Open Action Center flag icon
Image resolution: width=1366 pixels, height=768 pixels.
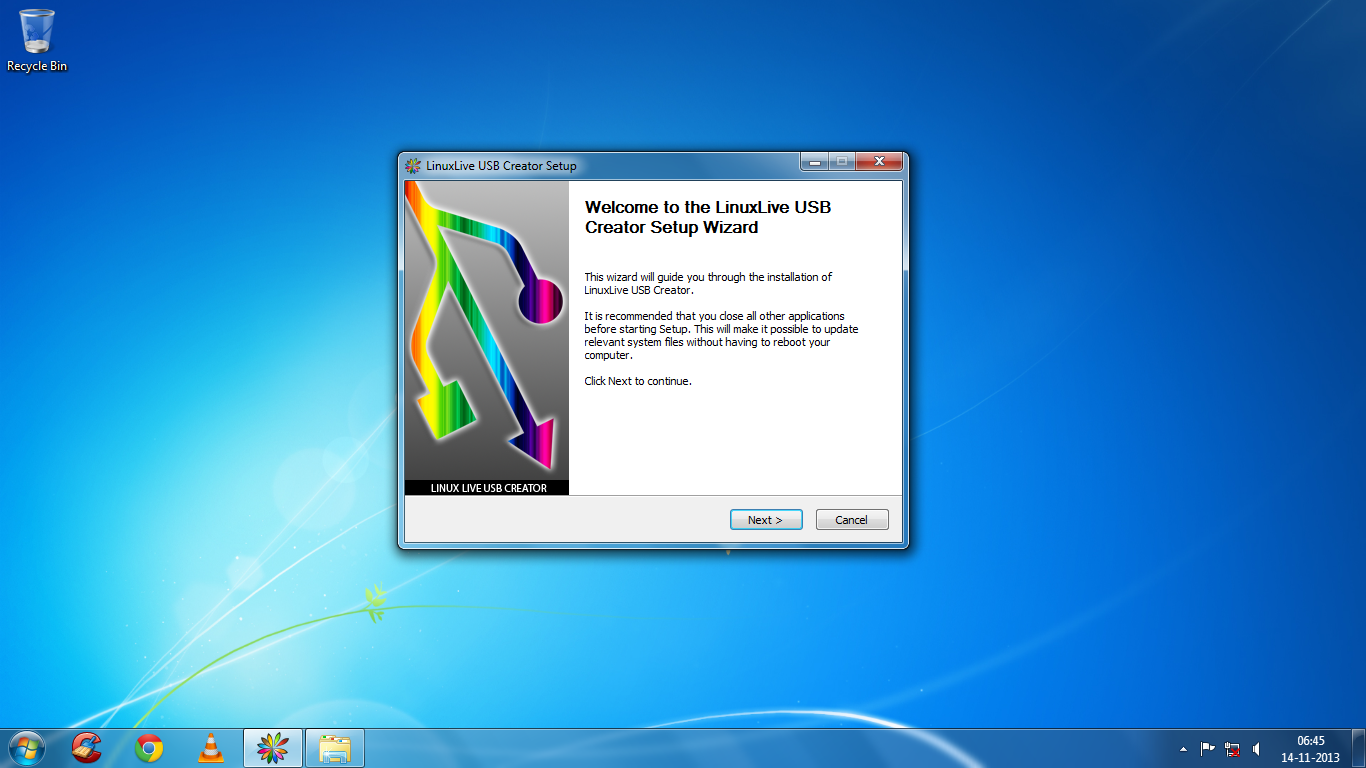coord(1207,749)
